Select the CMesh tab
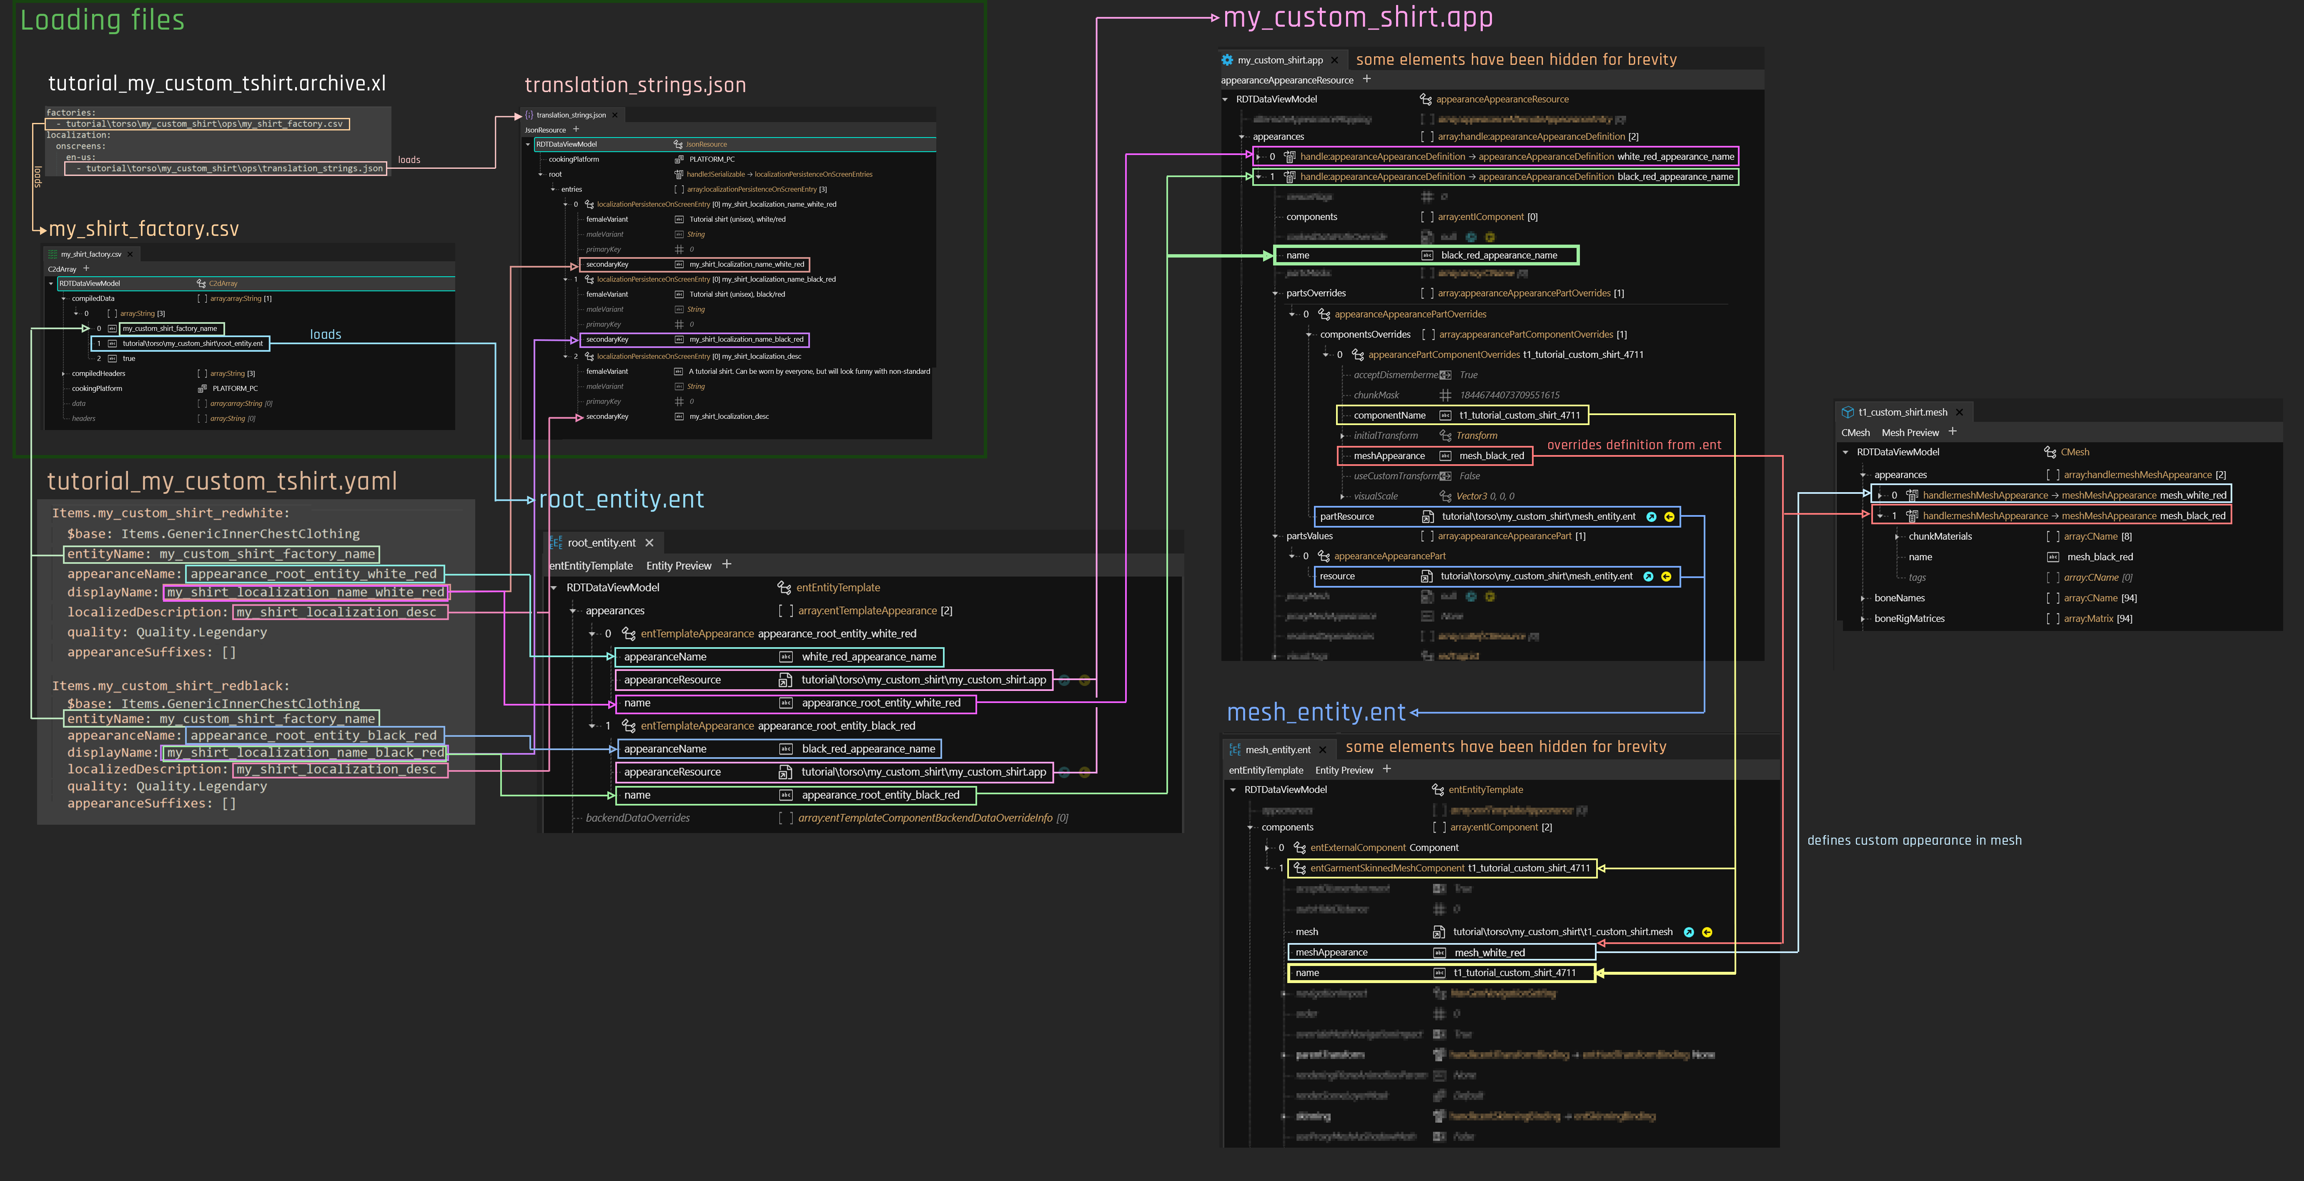 [1855, 432]
